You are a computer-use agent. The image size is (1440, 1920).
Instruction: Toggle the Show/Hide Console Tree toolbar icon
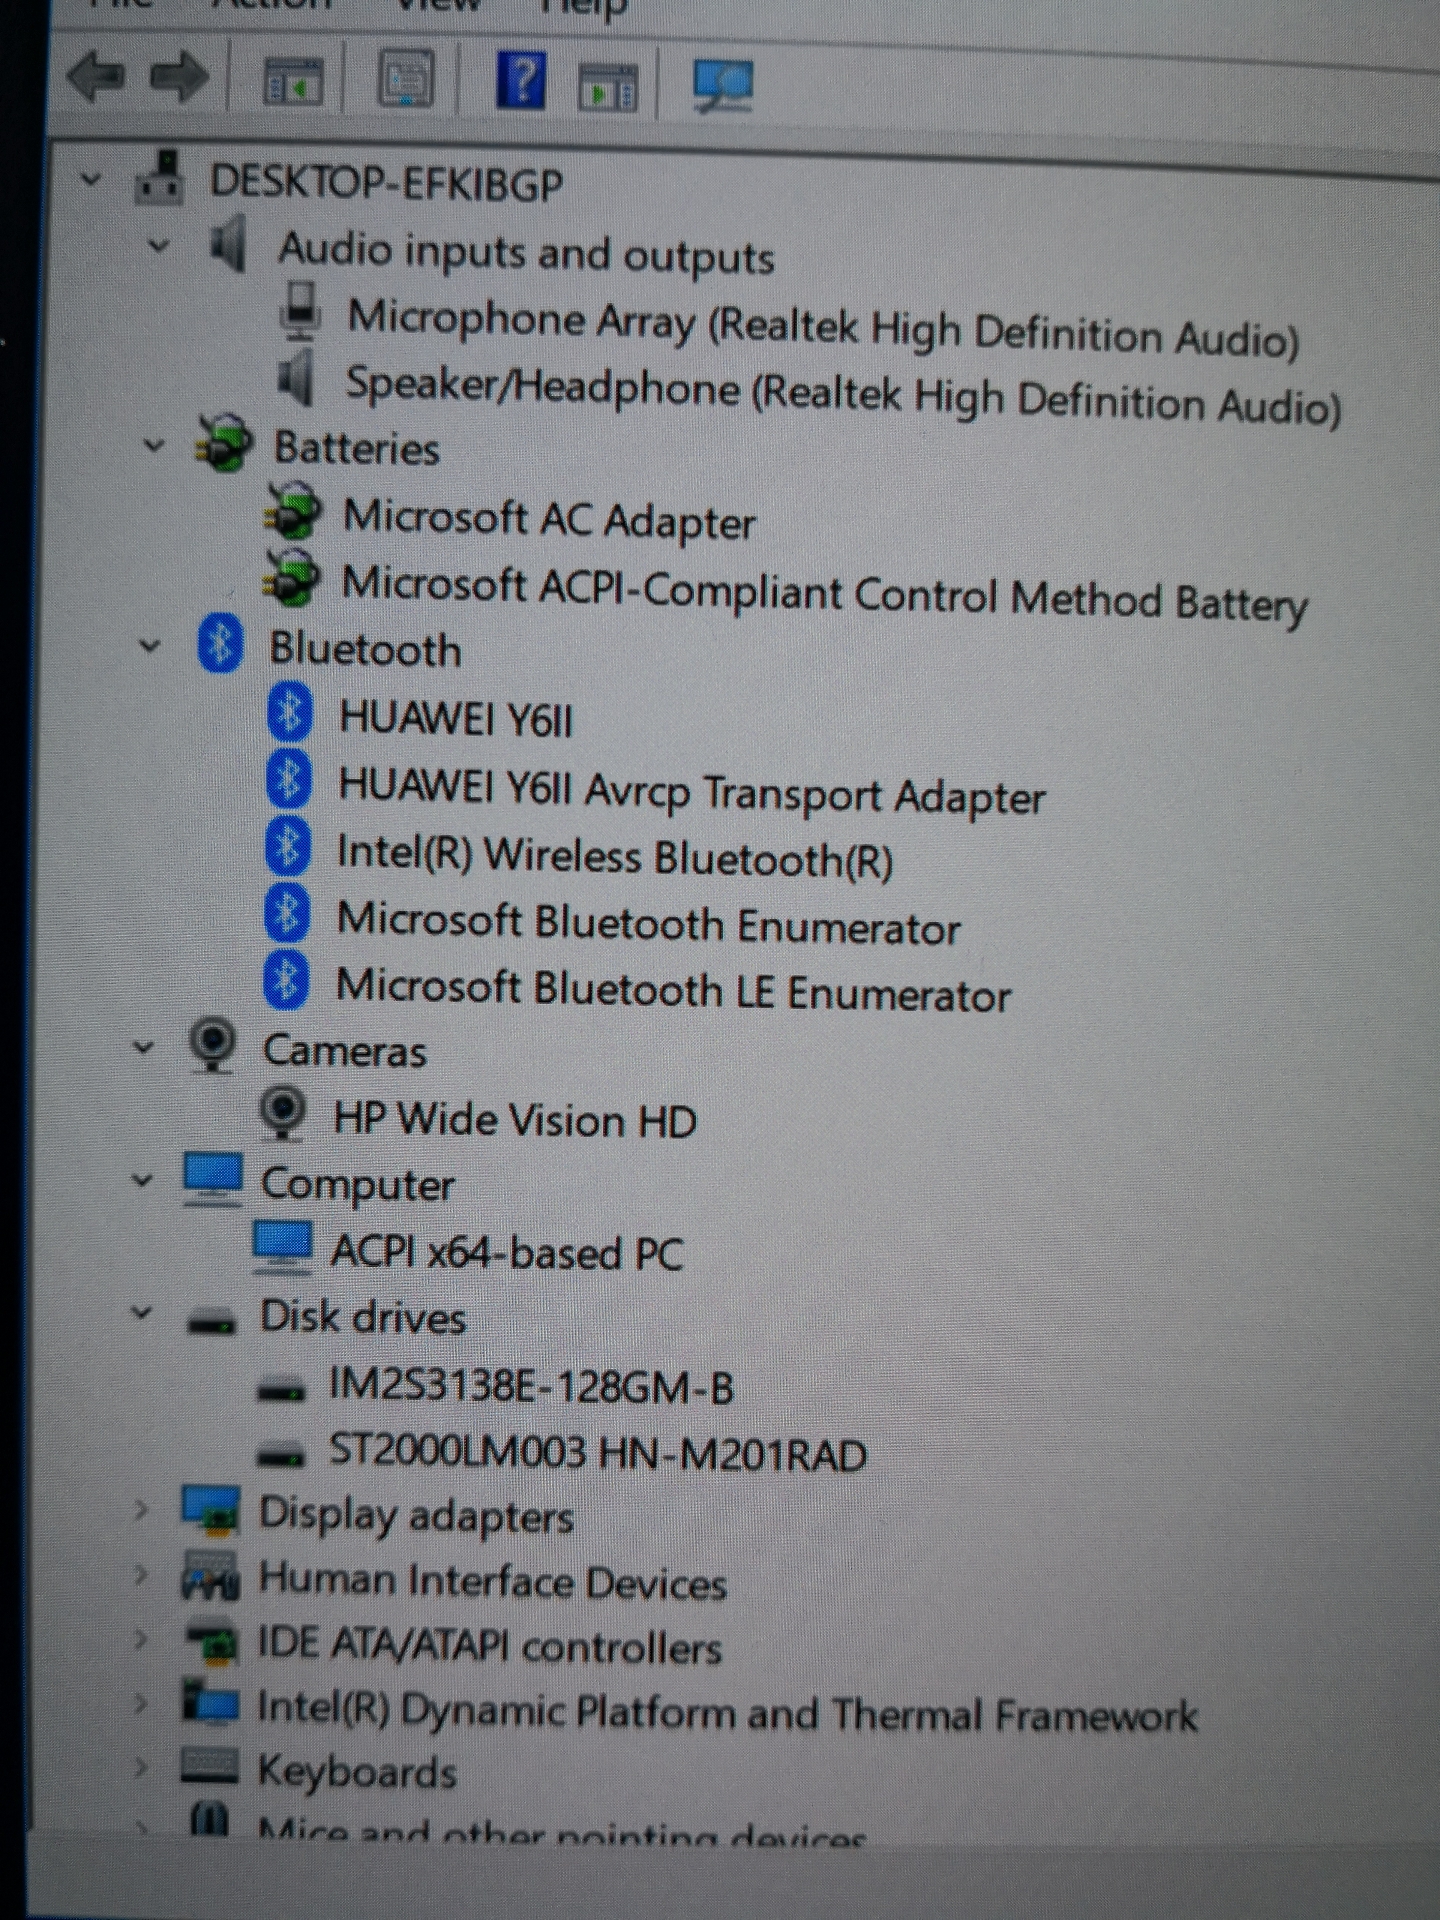click(x=292, y=82)
